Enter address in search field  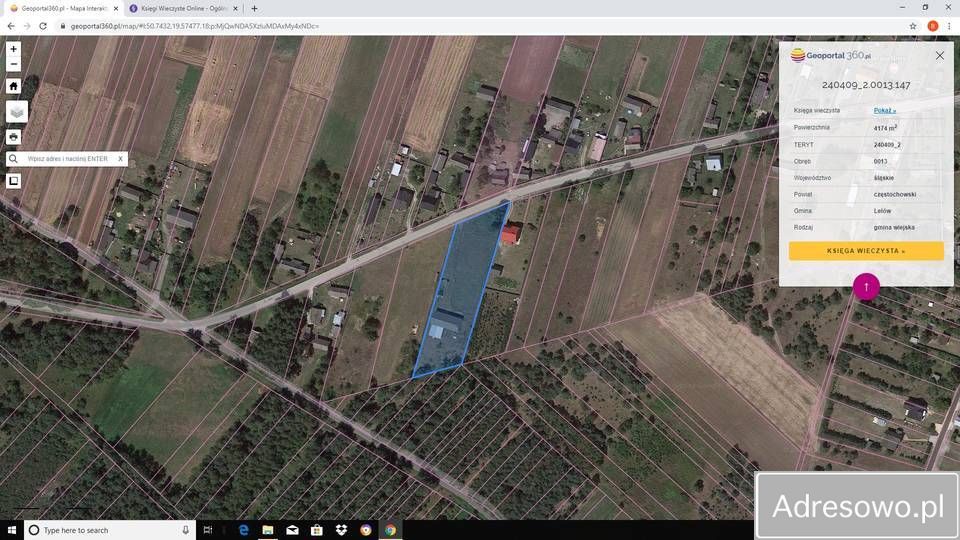coord(67,159)
